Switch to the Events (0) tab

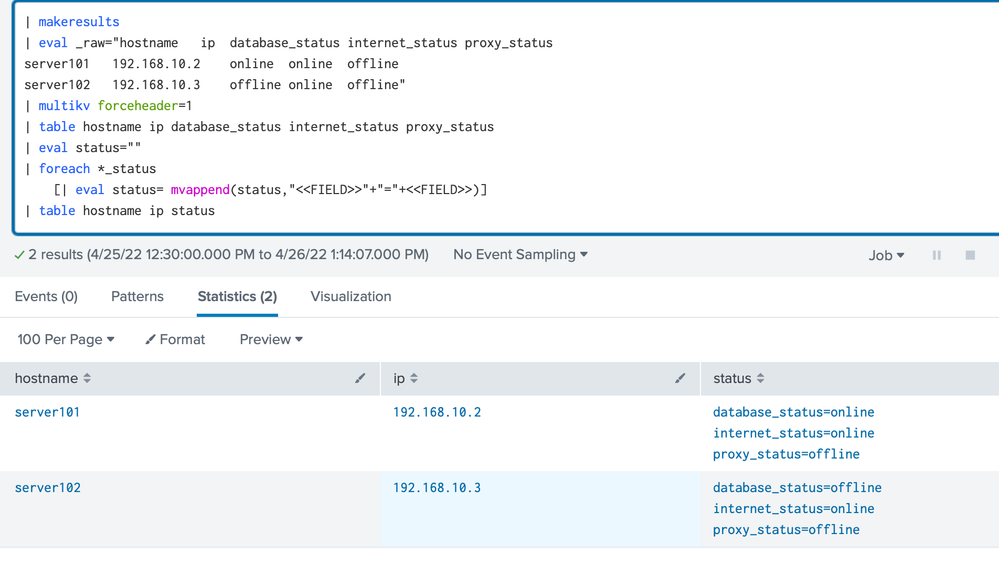tap(46, 296)
